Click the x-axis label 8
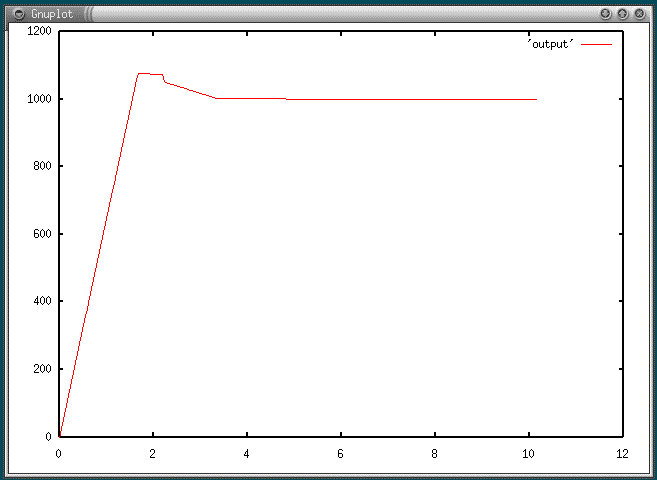Viewport: 657px width, 480px height. click(x=435, y=454)
